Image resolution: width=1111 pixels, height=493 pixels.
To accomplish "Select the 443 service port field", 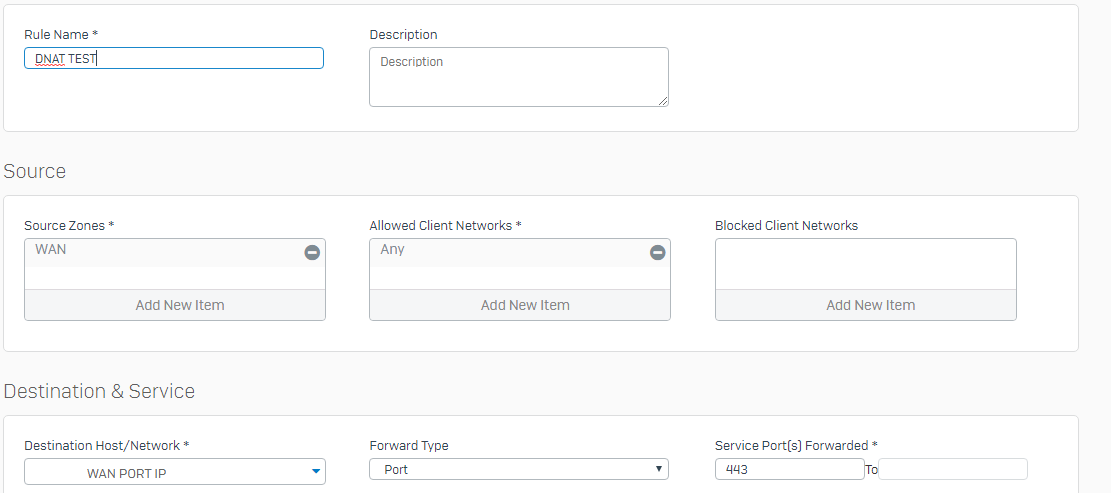I will [790, 469].
